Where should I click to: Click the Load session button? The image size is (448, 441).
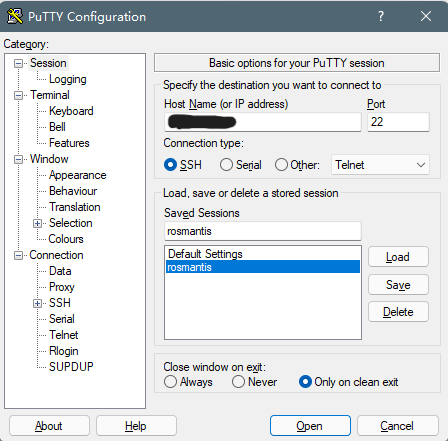(x=398, y=257)
